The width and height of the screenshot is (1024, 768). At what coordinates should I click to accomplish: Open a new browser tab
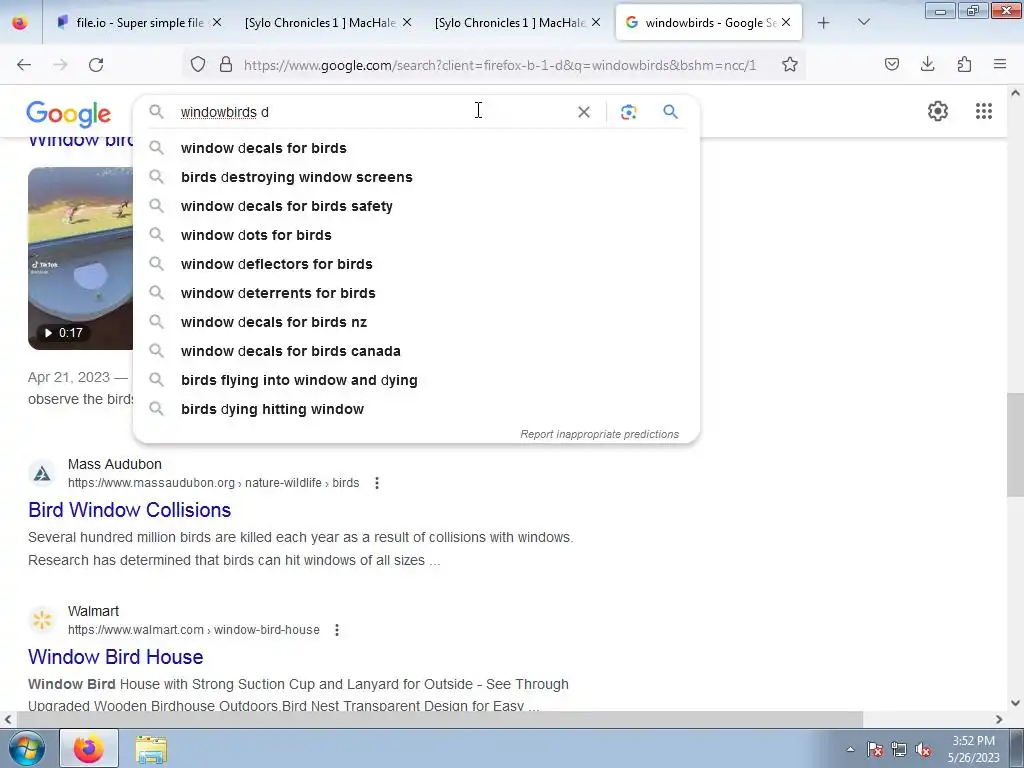pyautogui.click(x=824, y=23)
